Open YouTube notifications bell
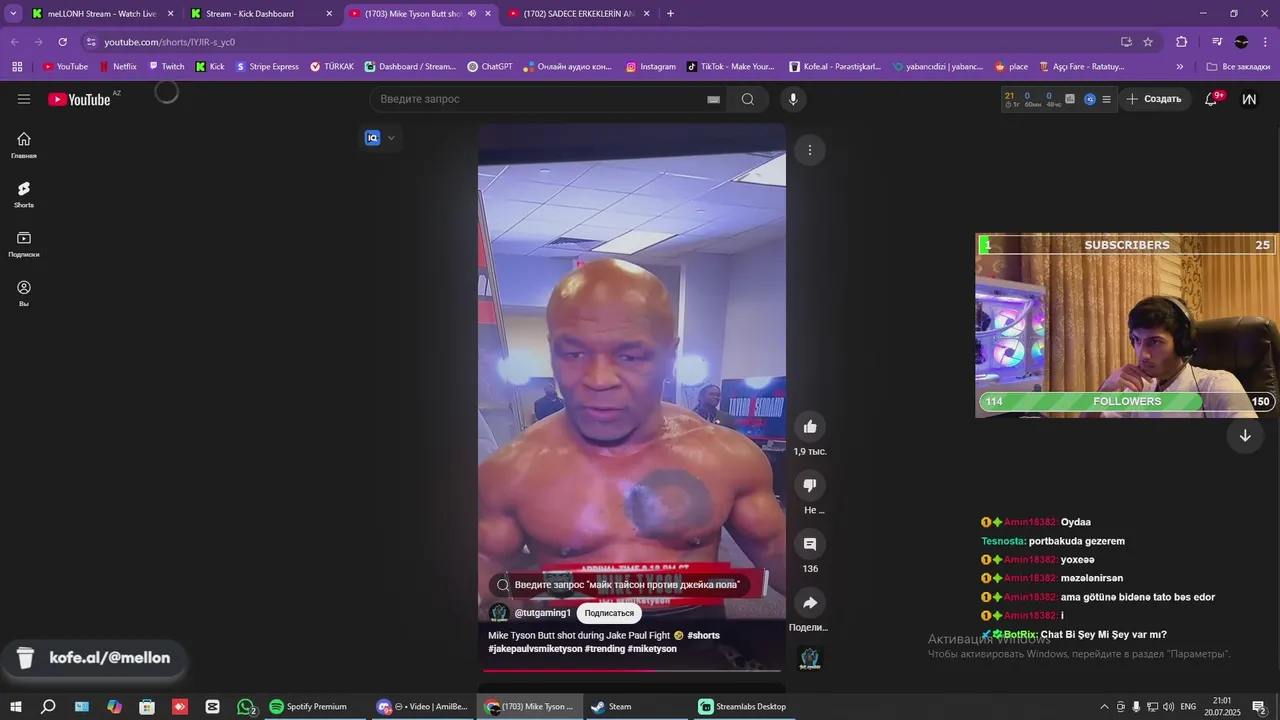Viewport: 1280px width, 720px height. [1211, 99]
